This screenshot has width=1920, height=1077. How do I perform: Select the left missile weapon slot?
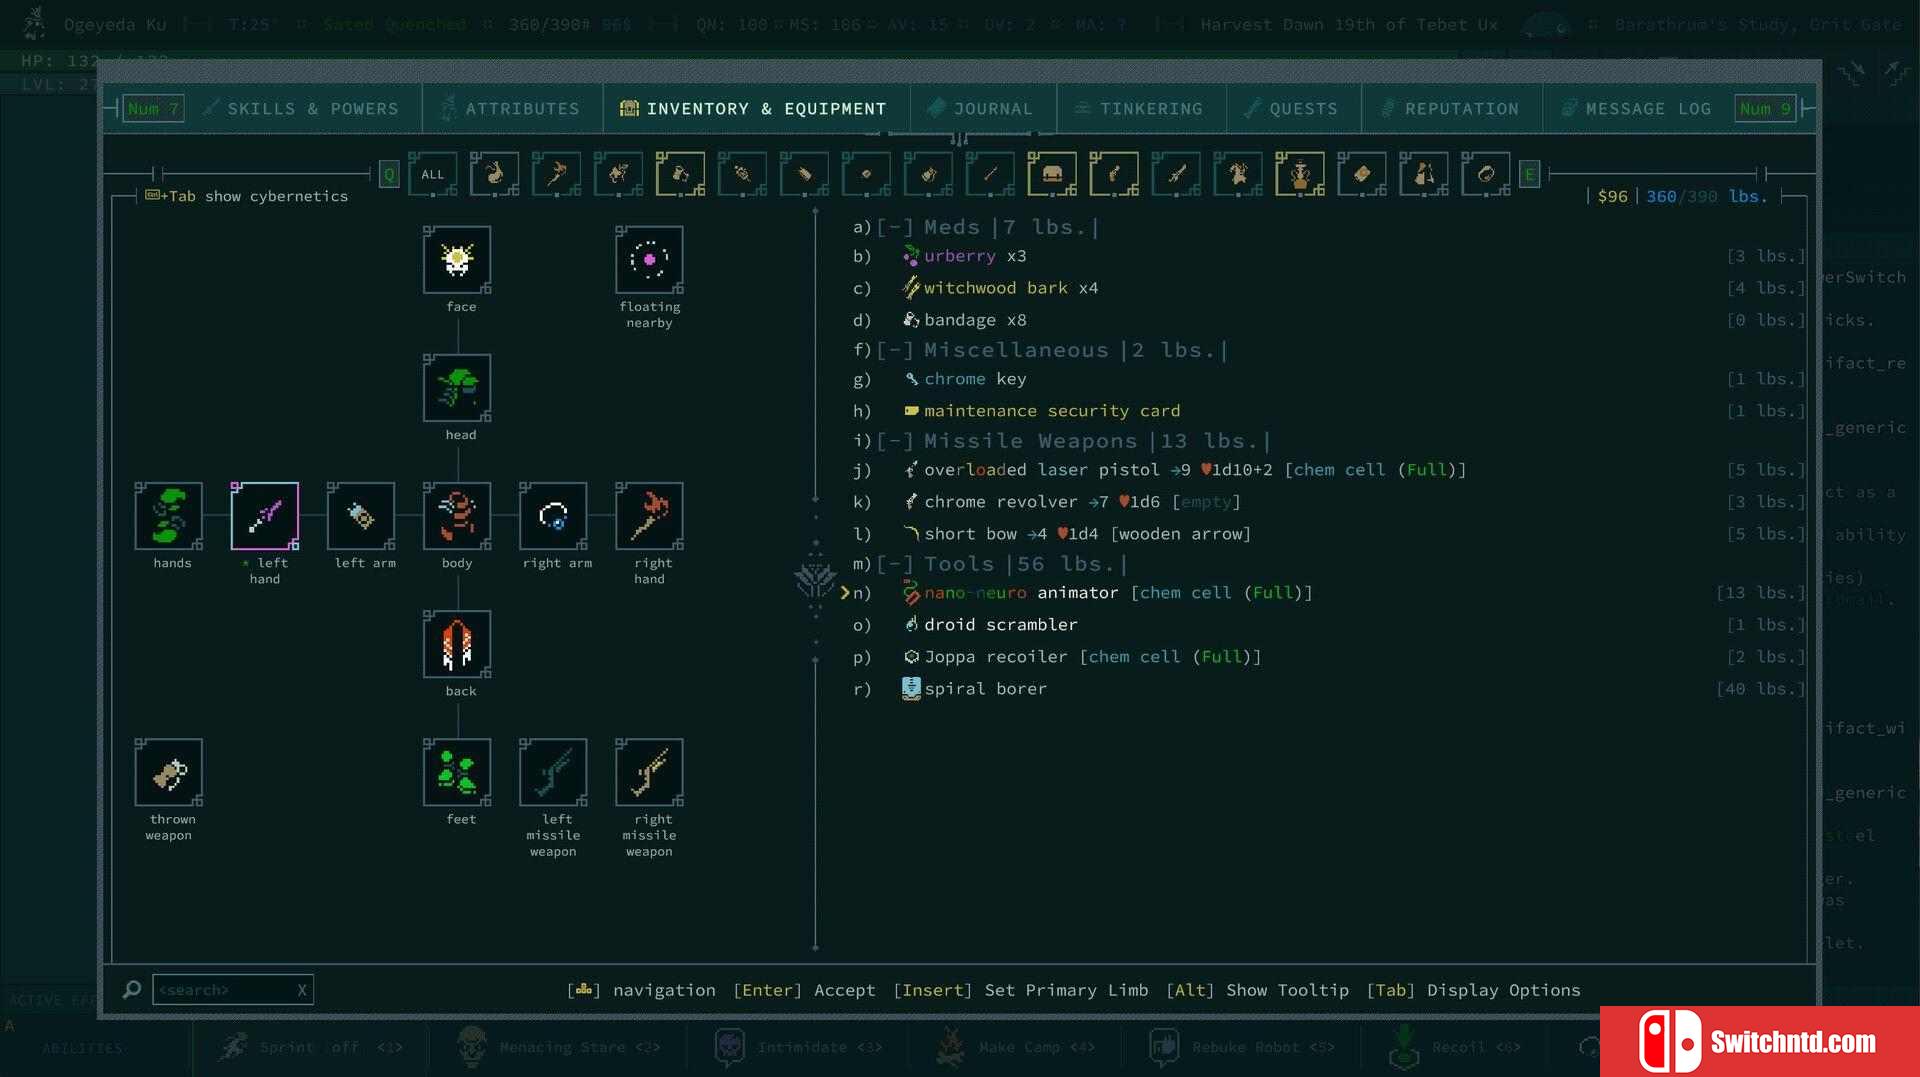[x=553, y=771]
